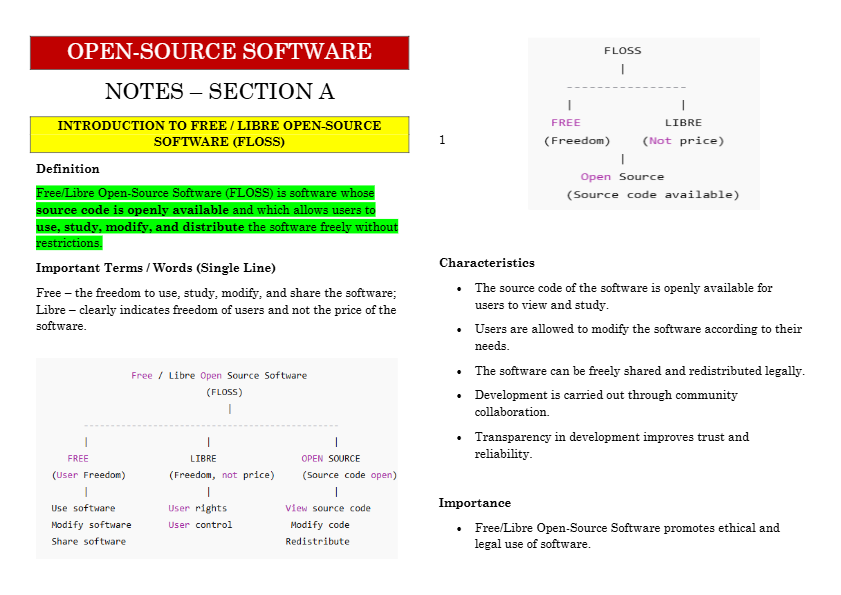The height and width of the screenshot is (595, 841).
Task: Click the red 'OPEN-SOURCE SOFTWARE' title banner
Action: point(219,53)
